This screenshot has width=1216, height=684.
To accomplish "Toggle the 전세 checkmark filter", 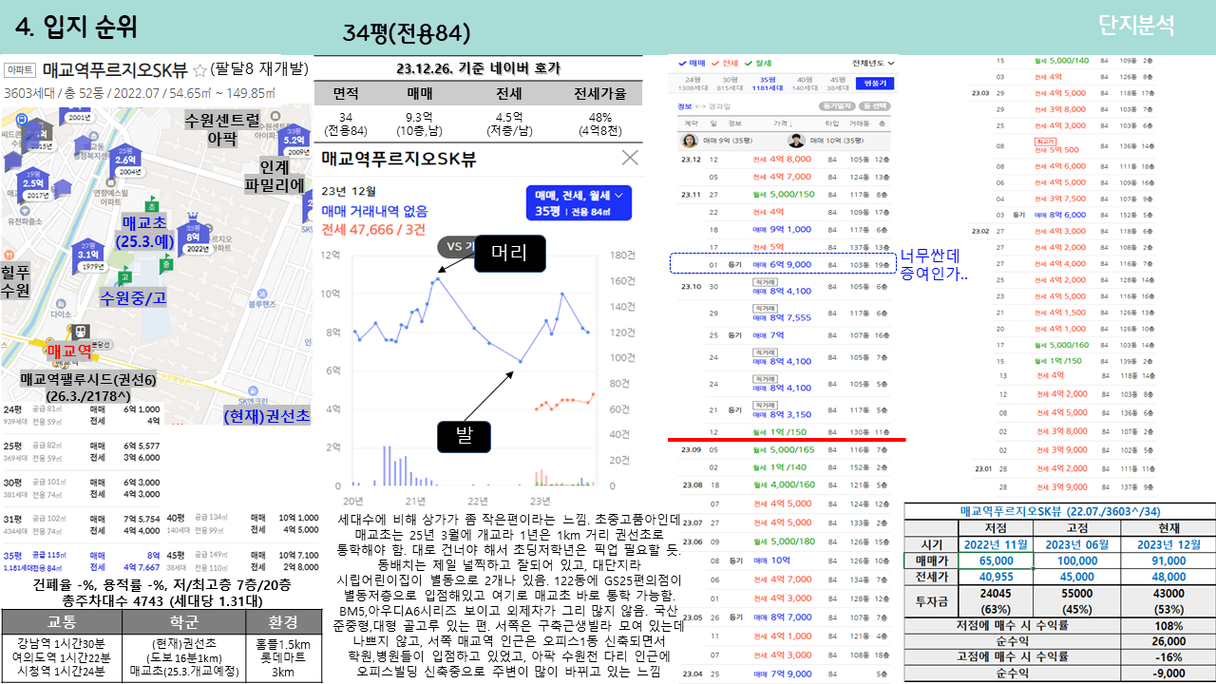I will point(724,62).
